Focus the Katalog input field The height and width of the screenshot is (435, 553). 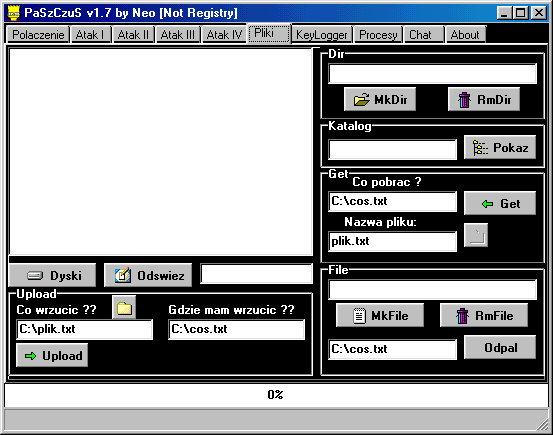pyautogui.click(x=393, y=149)
